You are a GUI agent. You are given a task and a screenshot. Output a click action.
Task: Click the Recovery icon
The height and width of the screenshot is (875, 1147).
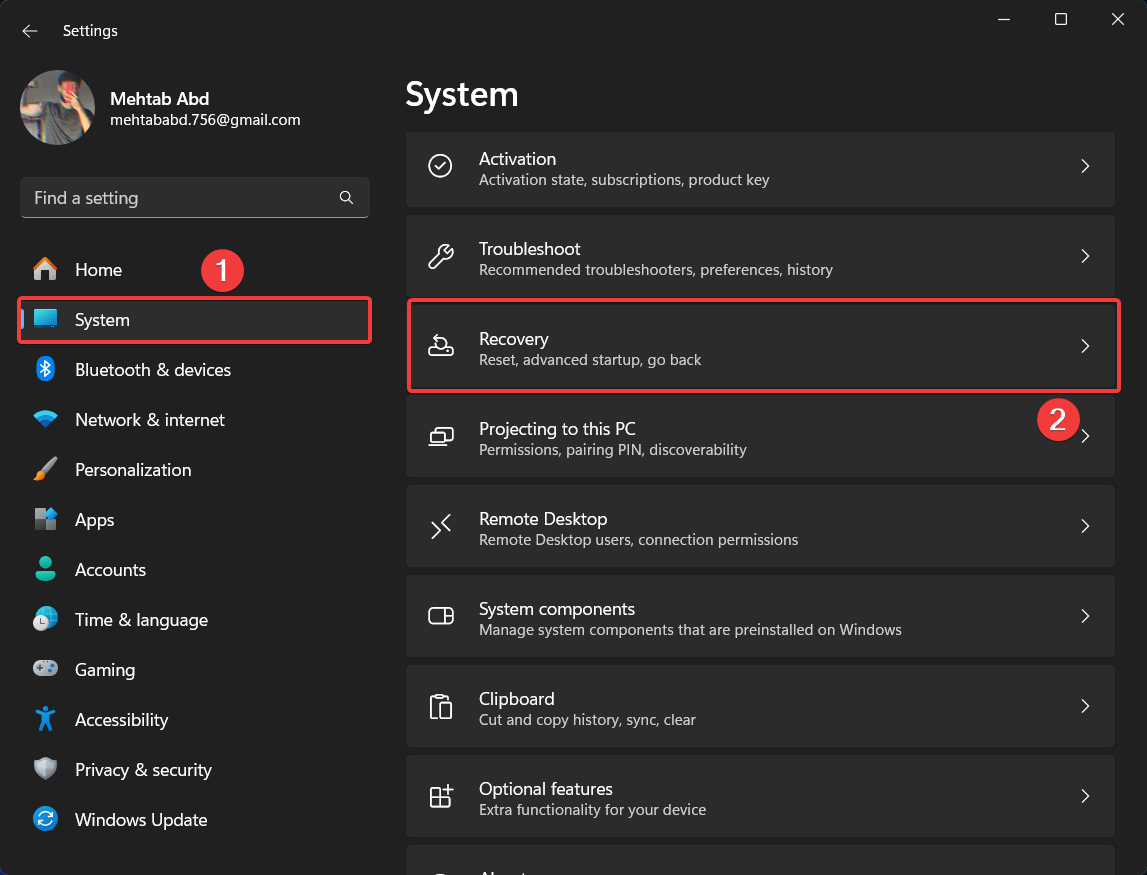tap(440, 346)
